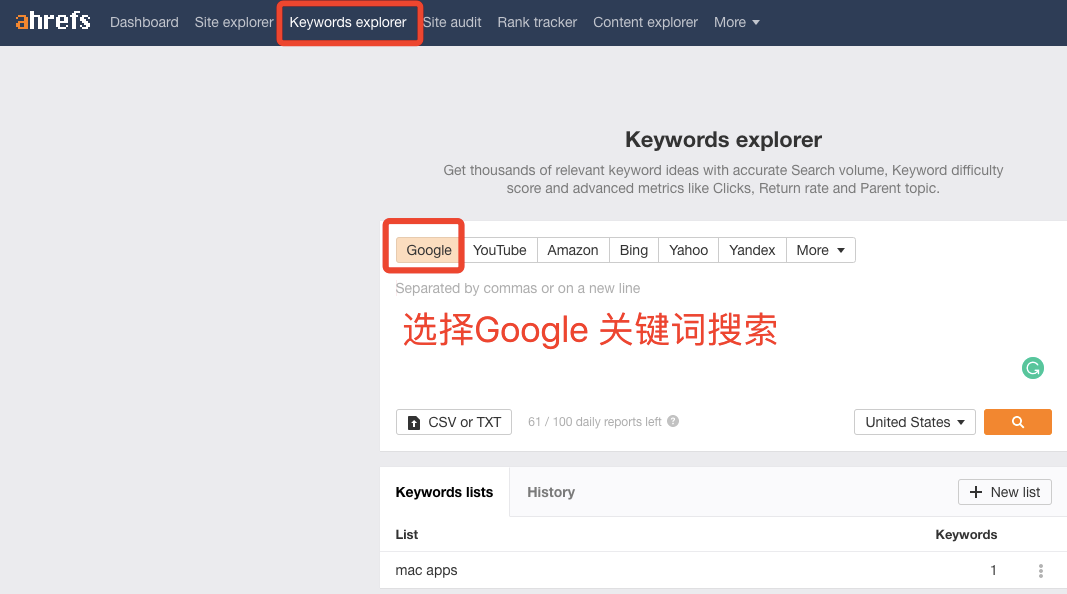Switch to the History tab
1067x594 pixels.
click(551, 492)
